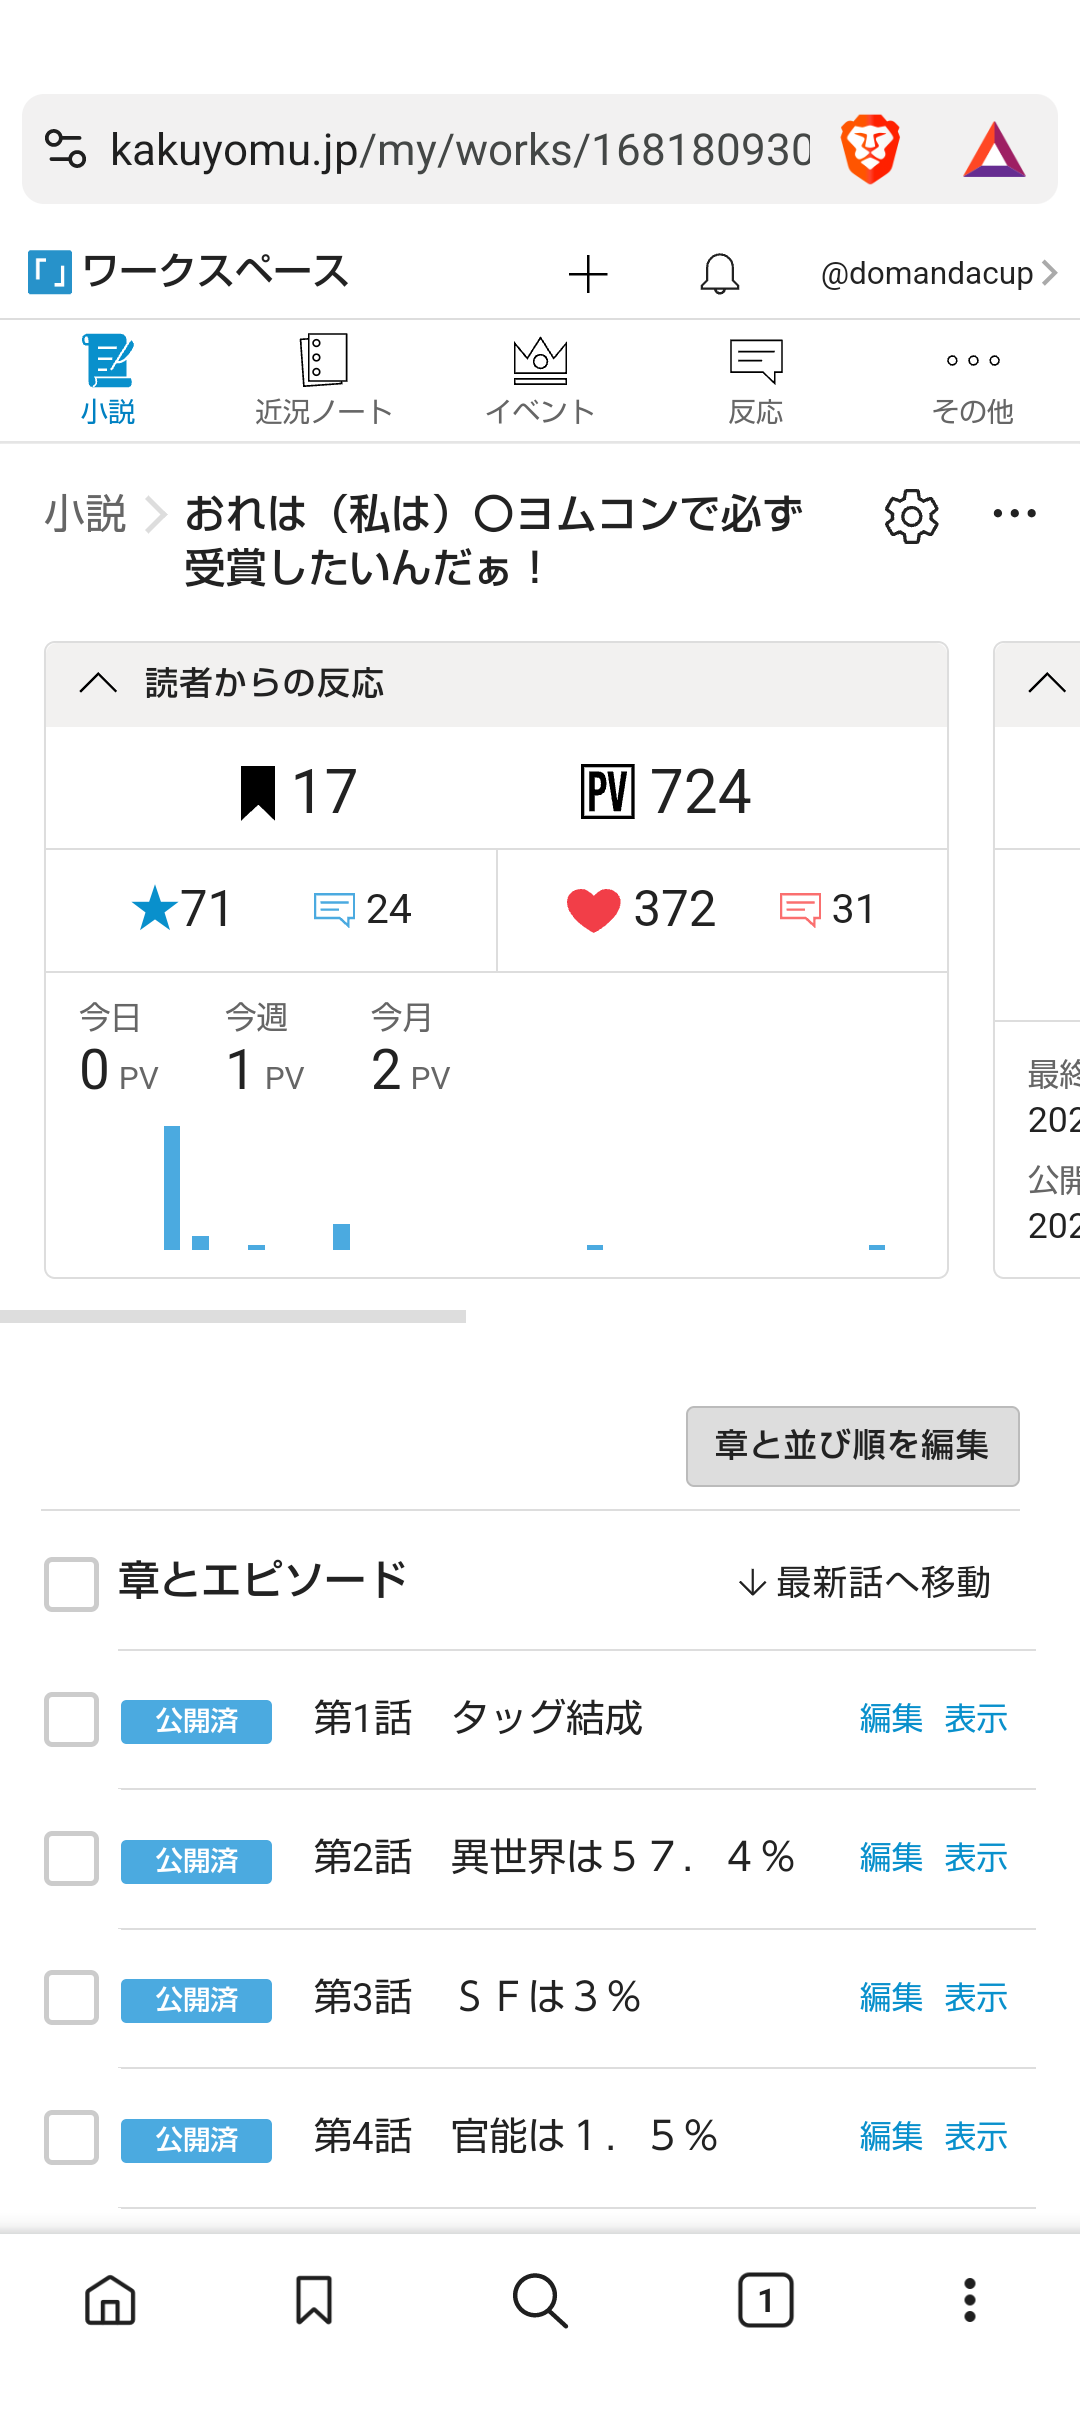Check the 第3話 ＳＦは３％ episode checkbox
This screenshot has height=2432, width=1080.
pyautogui.click(x=71, y=1997)
